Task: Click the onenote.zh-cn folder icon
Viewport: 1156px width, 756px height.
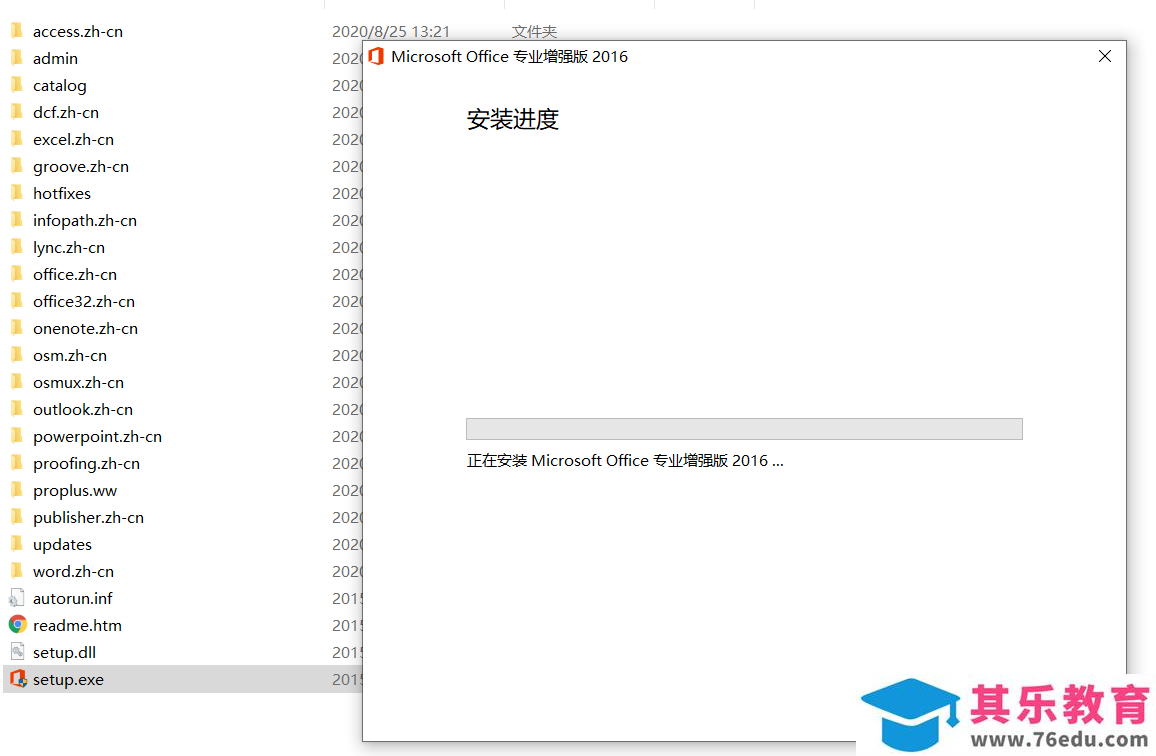Action: 17,327
